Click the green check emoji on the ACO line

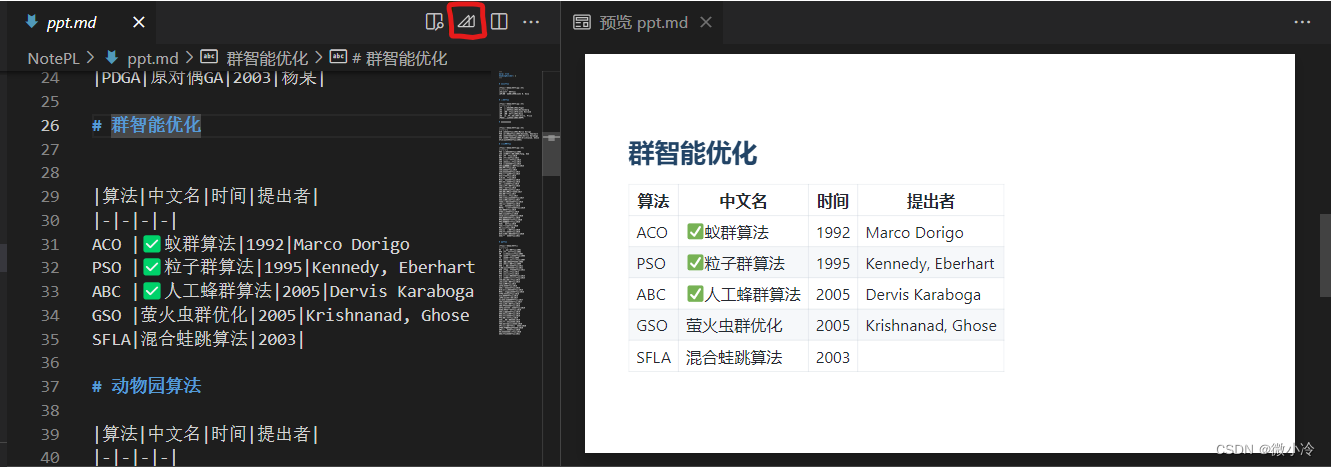pos(152,244)
